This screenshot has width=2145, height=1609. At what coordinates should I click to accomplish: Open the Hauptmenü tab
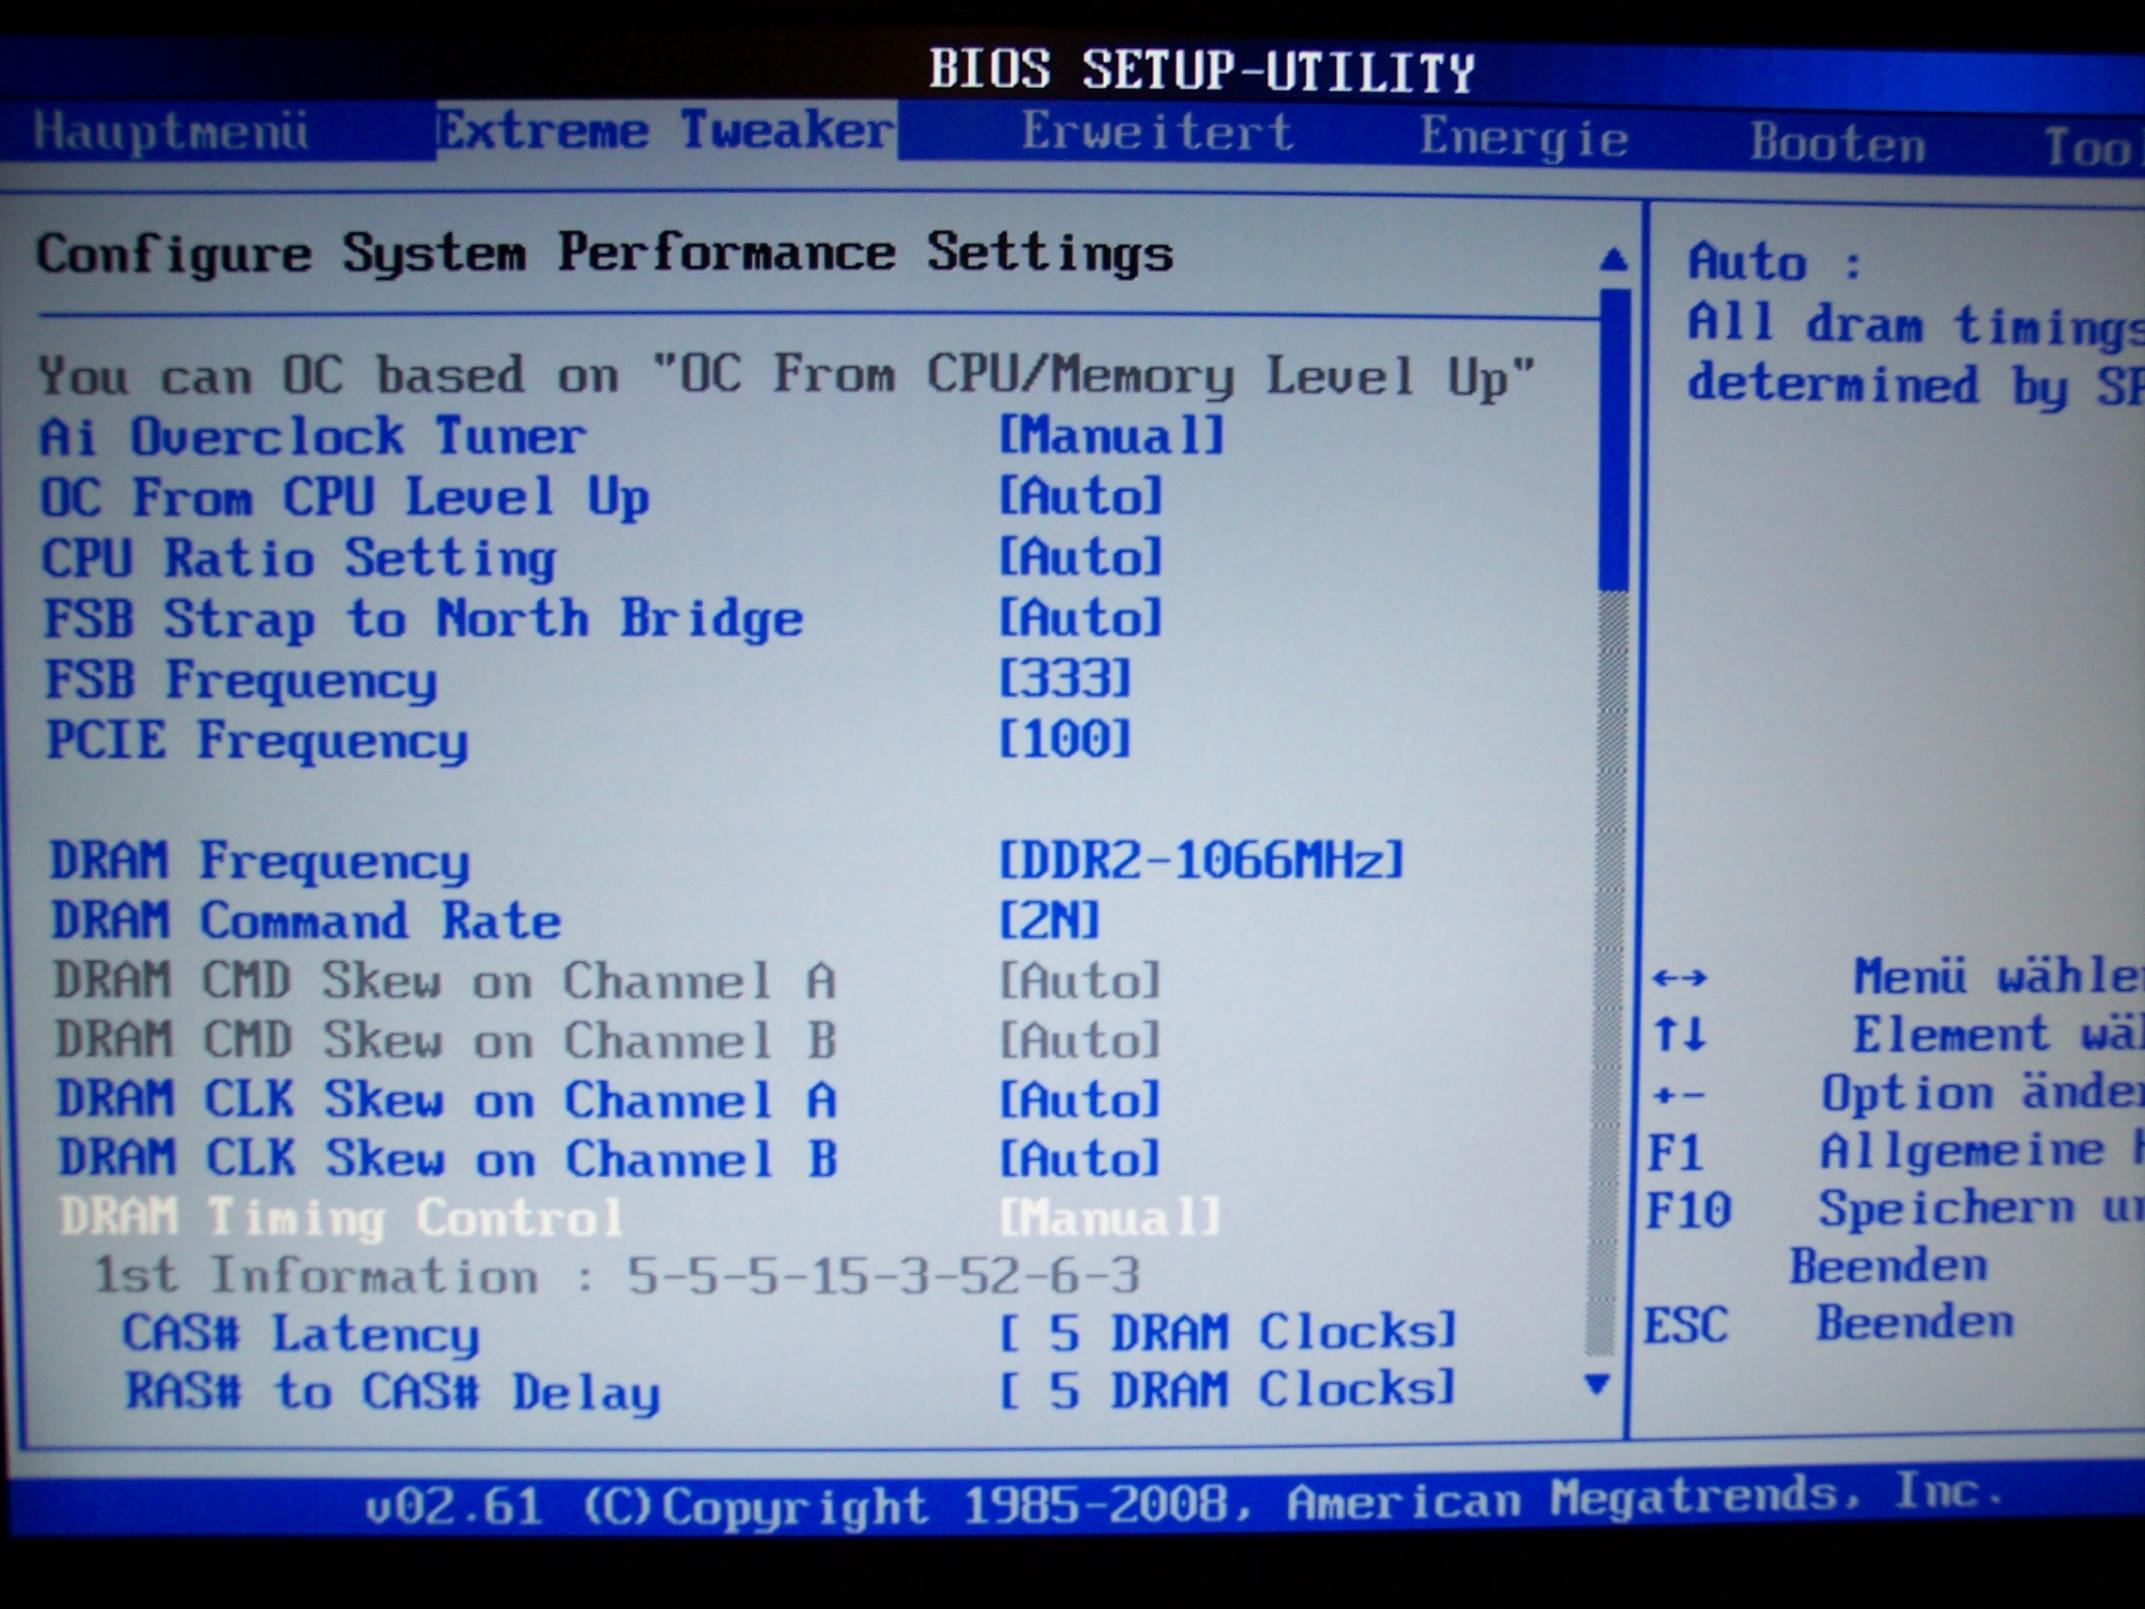tap(170, 132)
